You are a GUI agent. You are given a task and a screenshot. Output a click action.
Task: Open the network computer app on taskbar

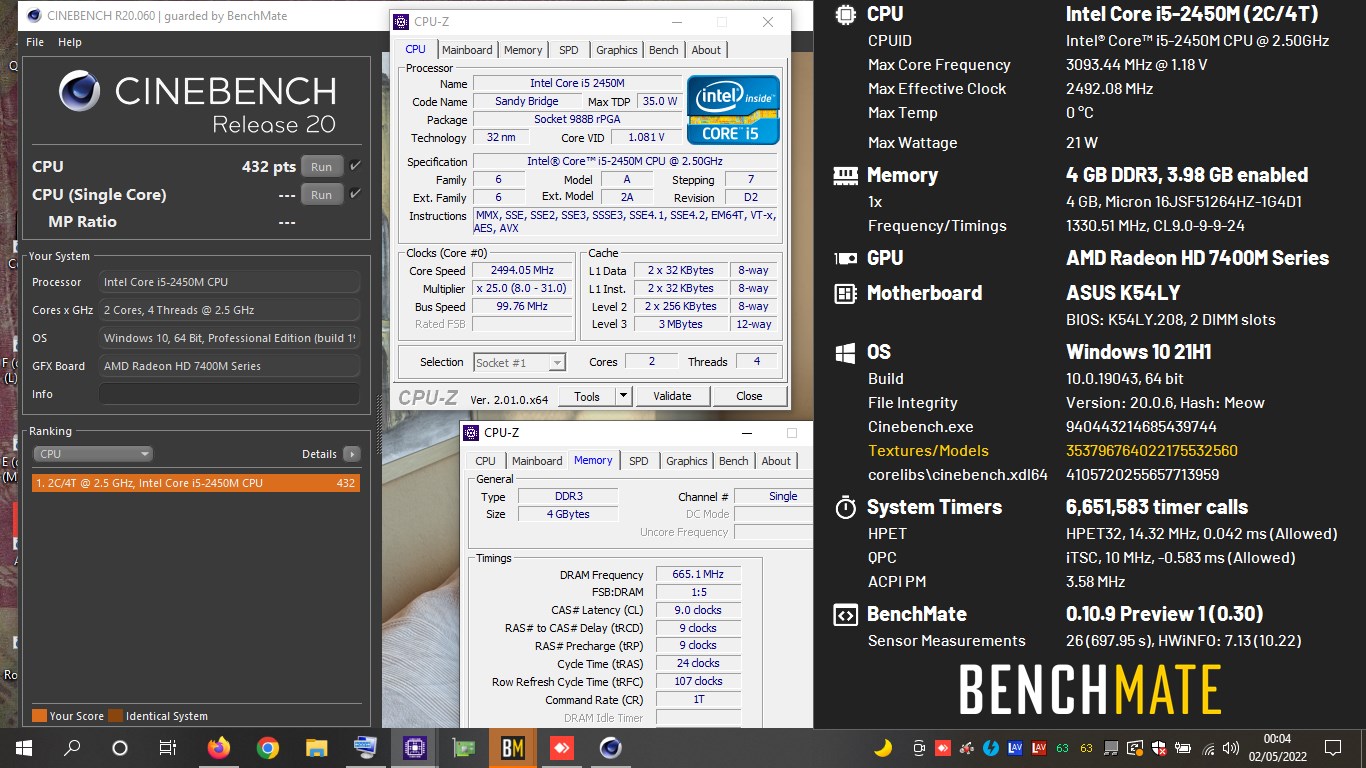click(x=365, y=747)
